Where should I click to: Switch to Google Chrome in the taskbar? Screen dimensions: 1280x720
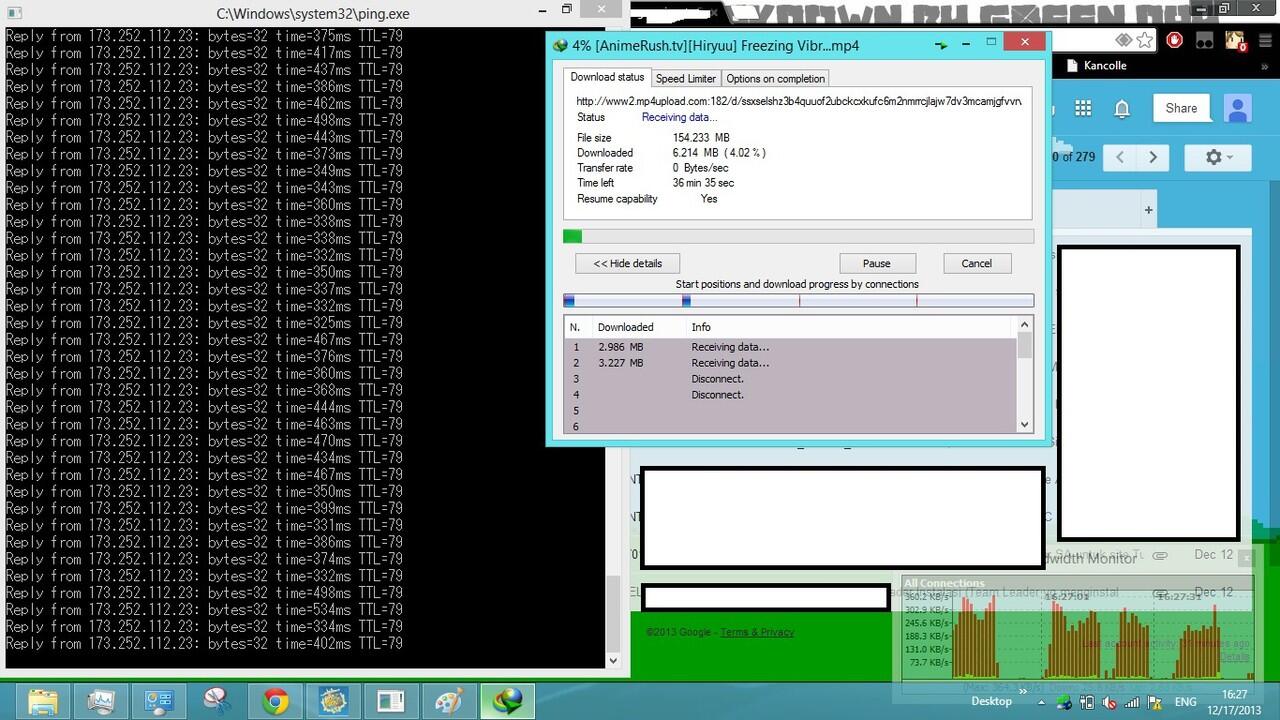(x=276, y=702)
